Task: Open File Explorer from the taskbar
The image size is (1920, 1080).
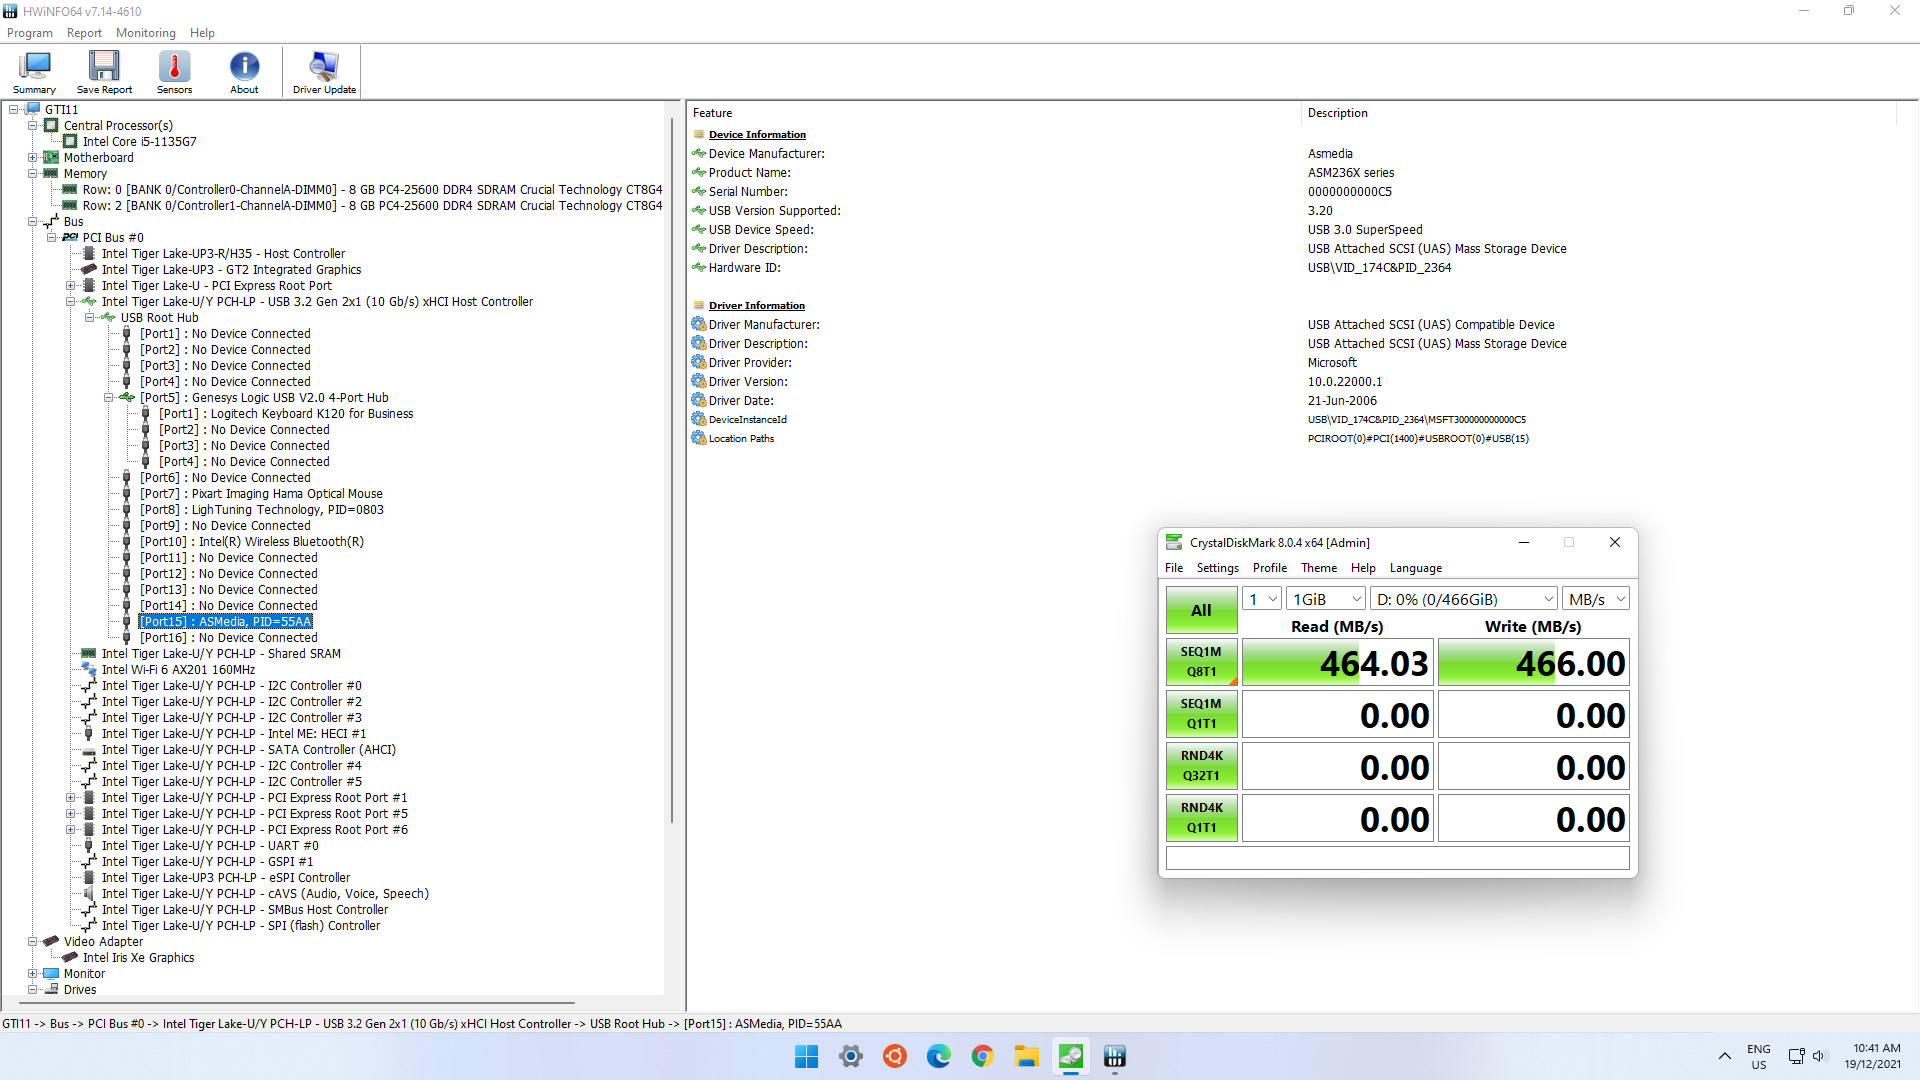Action: point(1026,1056)
